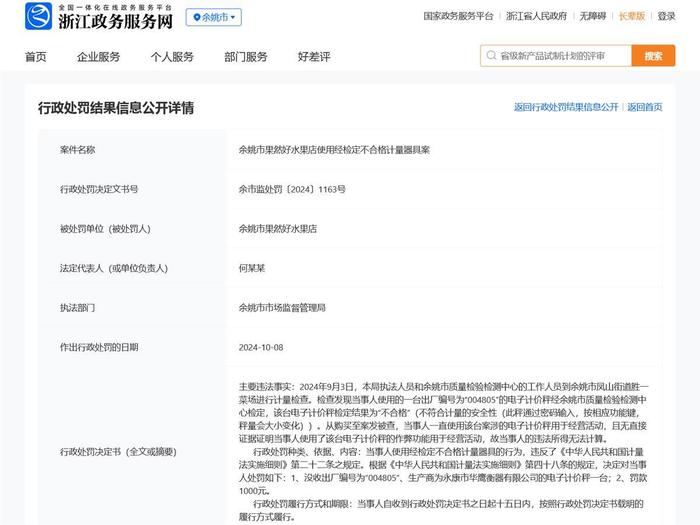Focus the search input field
Image resolution: width=700 pixels, height=525 pixels.
[x=556, y=56]
